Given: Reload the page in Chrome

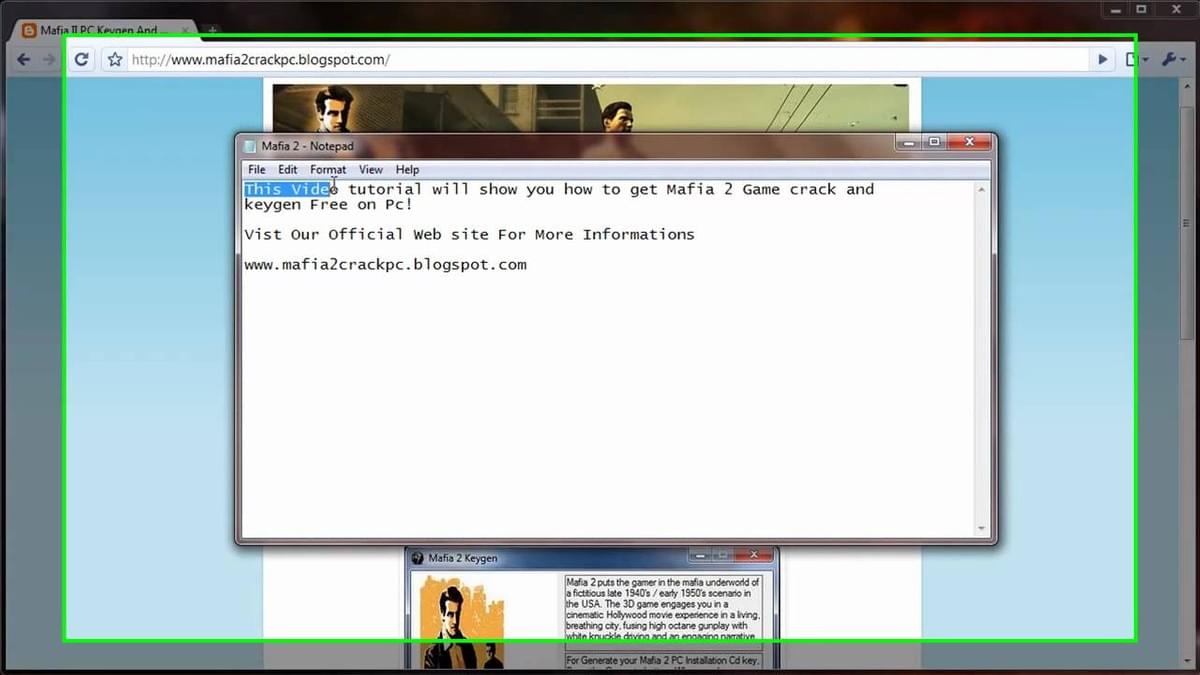Looking at the screenshot, I should point(82,59).
